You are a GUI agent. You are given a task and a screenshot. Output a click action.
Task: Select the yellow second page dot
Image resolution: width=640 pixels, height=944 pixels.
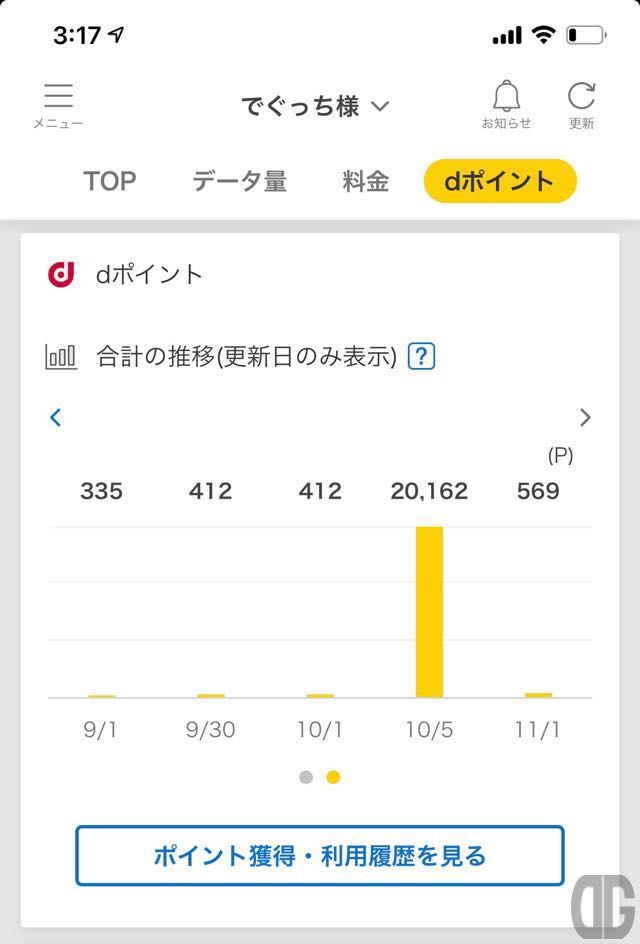(x=333, y=777)
